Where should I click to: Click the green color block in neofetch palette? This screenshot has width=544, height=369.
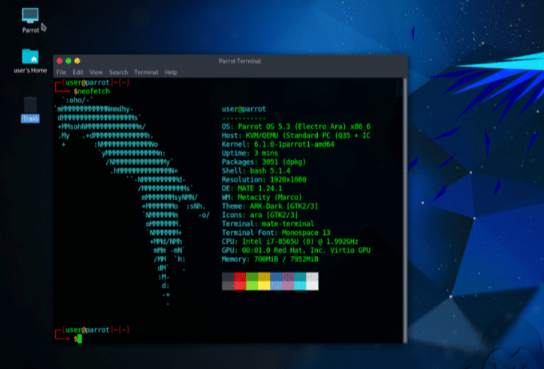point(252,281)
